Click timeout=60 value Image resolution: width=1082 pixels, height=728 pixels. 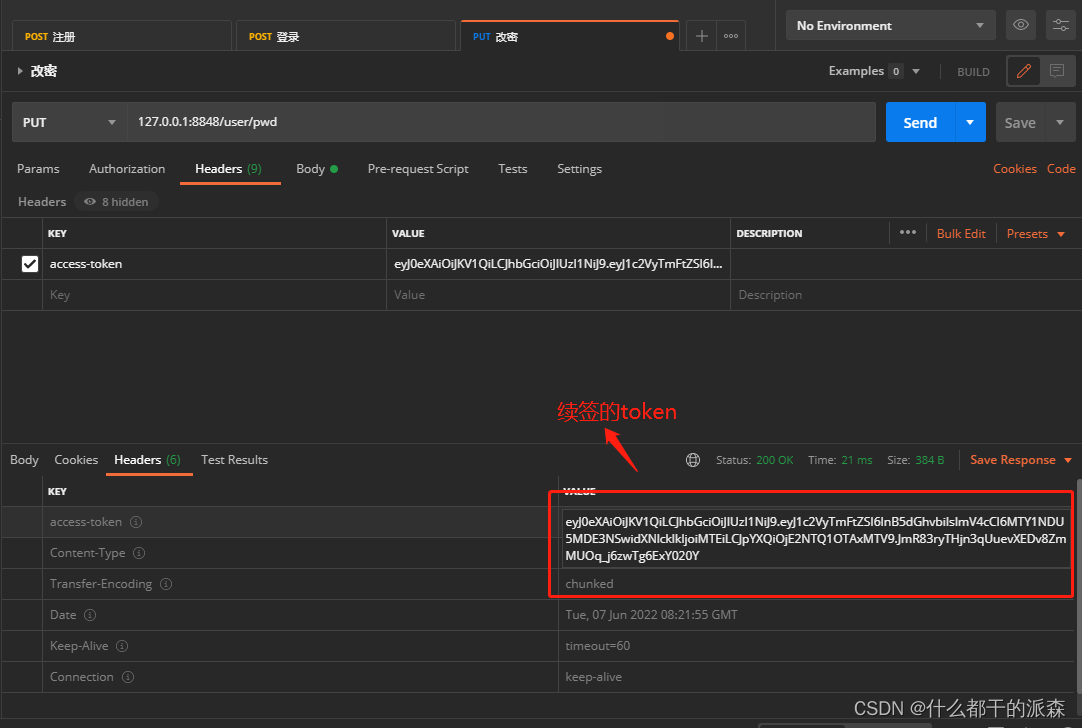tap(598, 646)
